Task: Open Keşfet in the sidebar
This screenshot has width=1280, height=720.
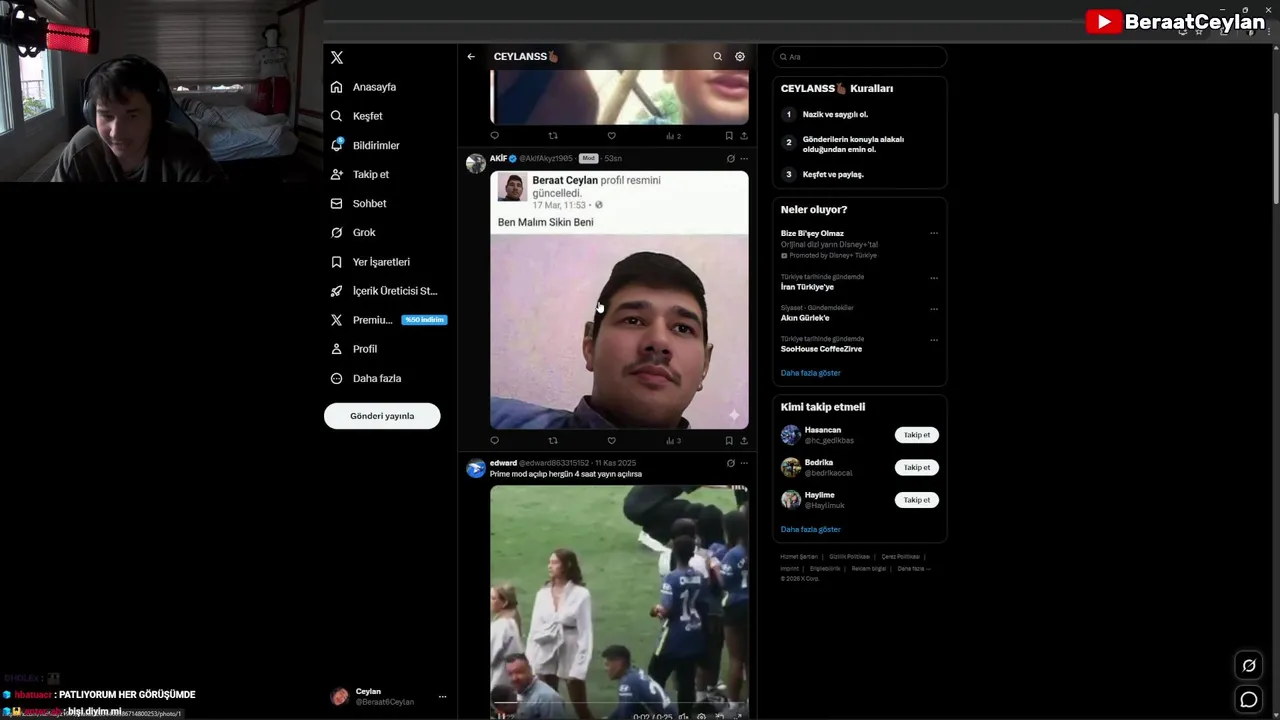Action: click(357, 116)
